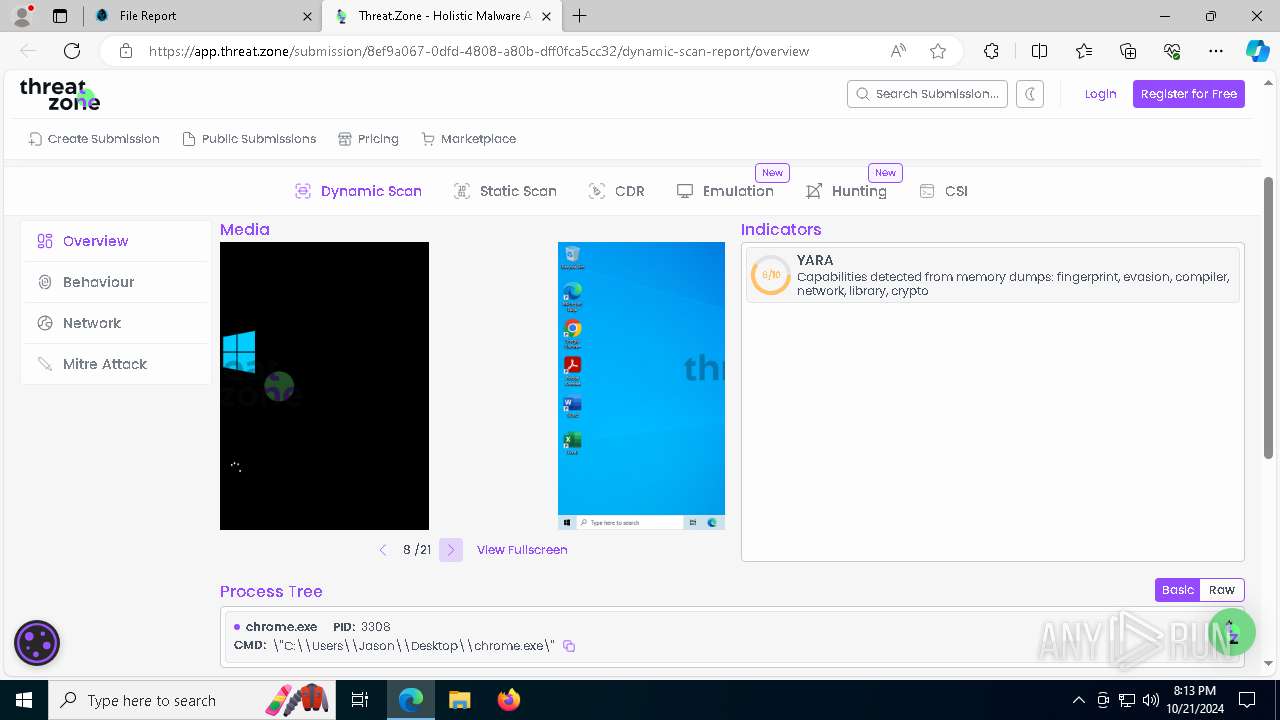This screenshot has width=1280, height=720.
Task: Go to next media screenshot
Action: pos(451,550)
